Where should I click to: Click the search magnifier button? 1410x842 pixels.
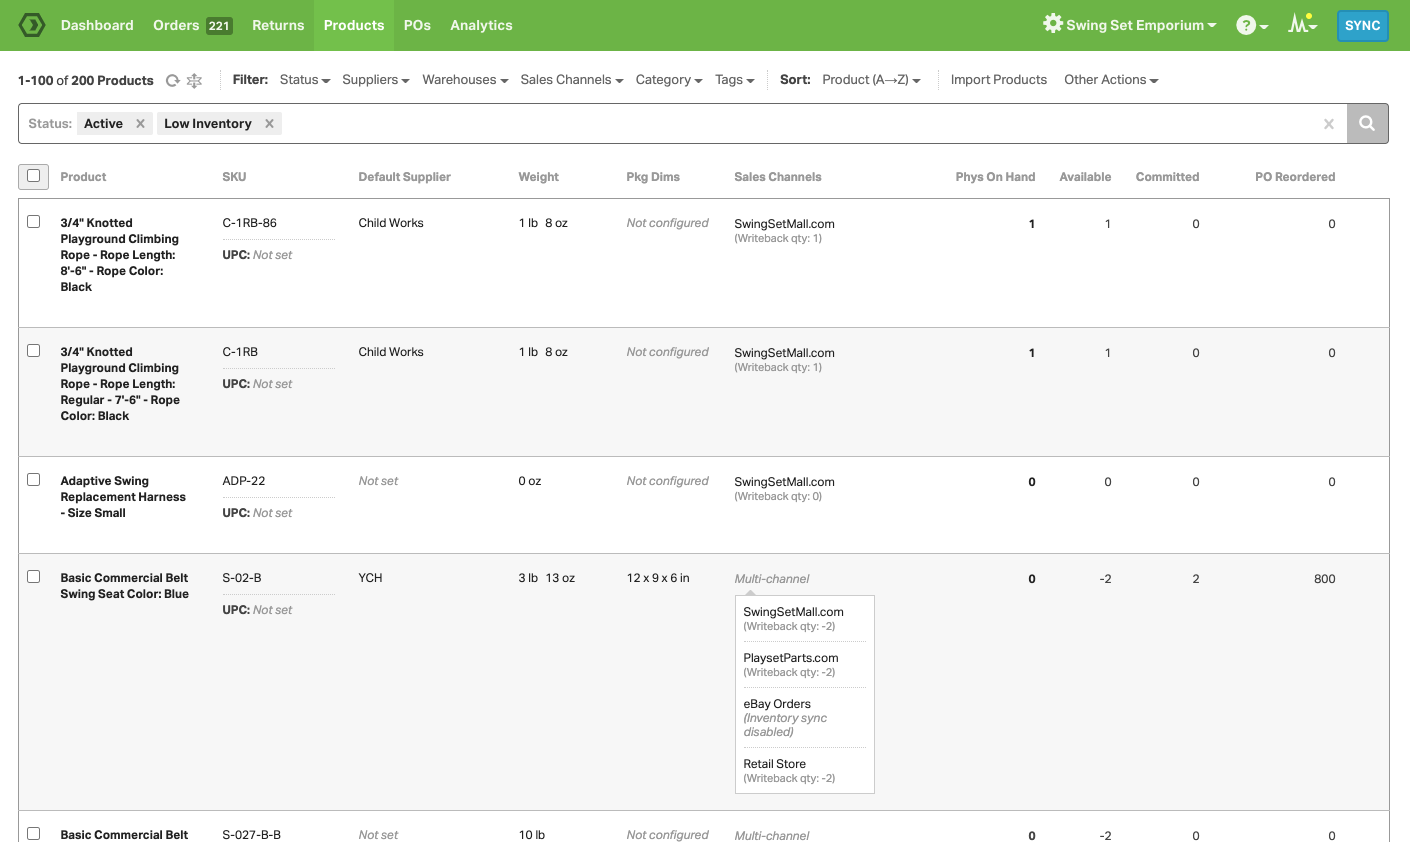[1366, 123]
